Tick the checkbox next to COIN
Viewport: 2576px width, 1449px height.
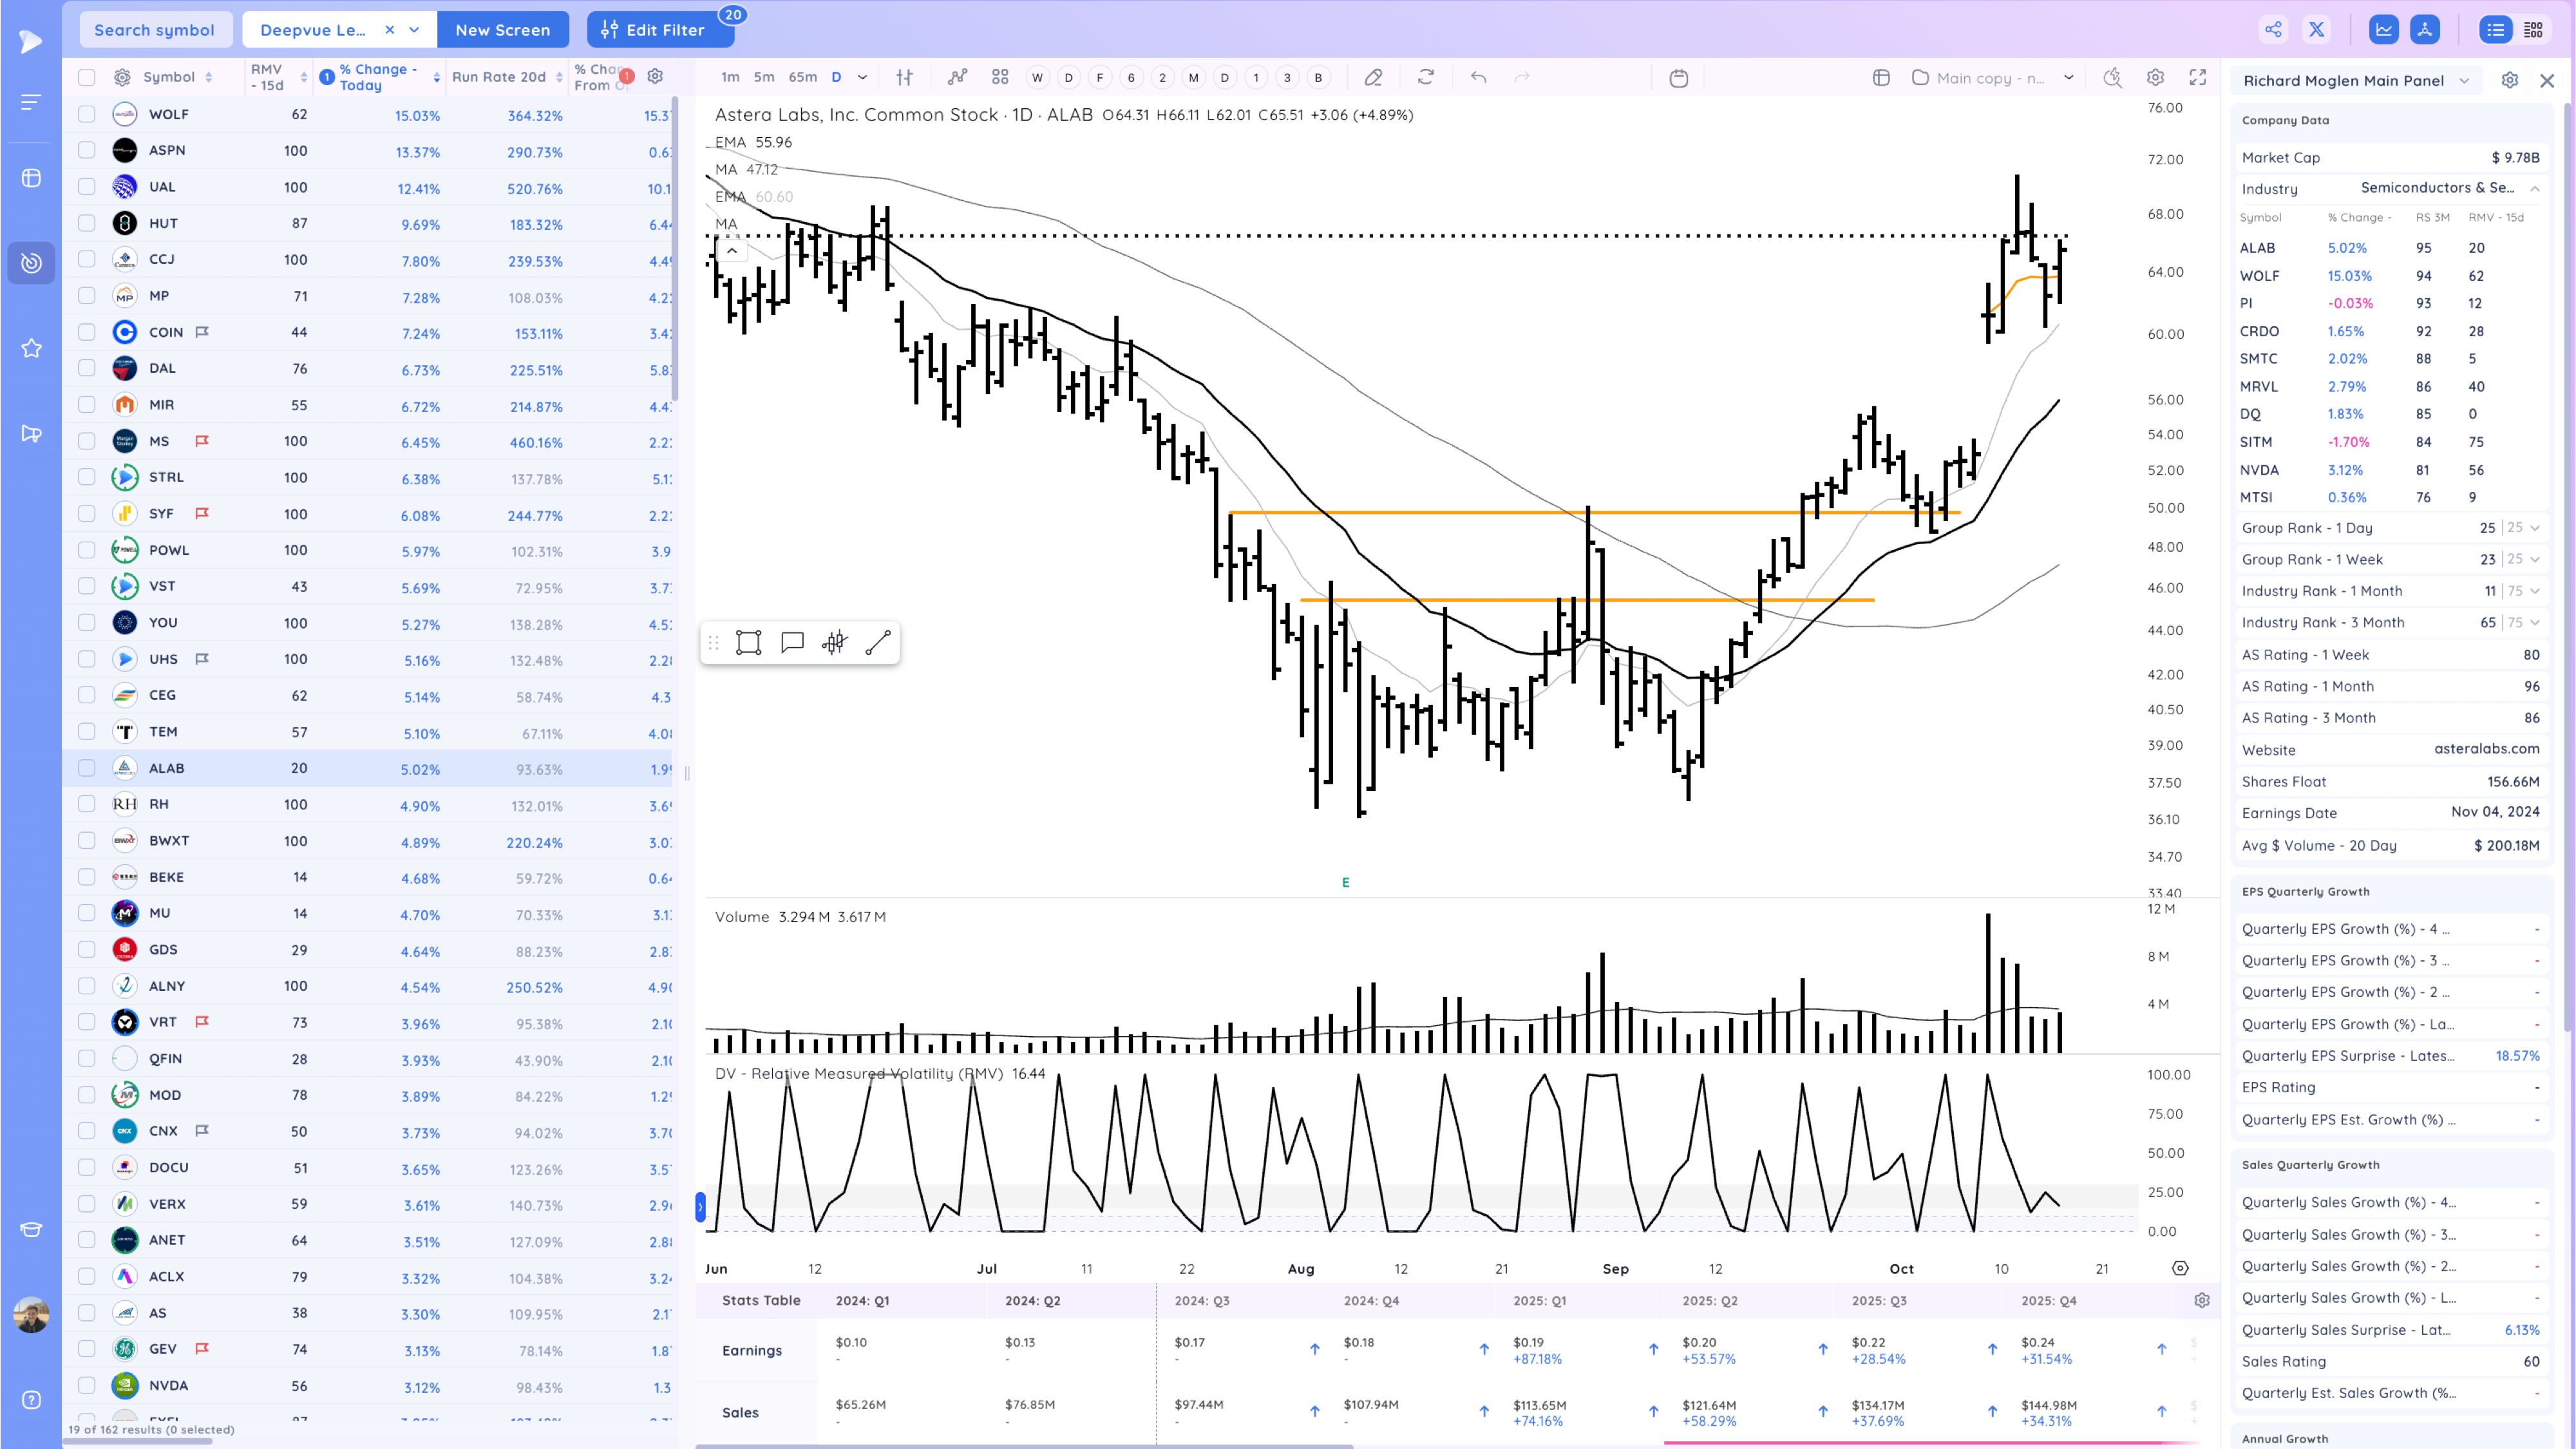pos(87,332)
